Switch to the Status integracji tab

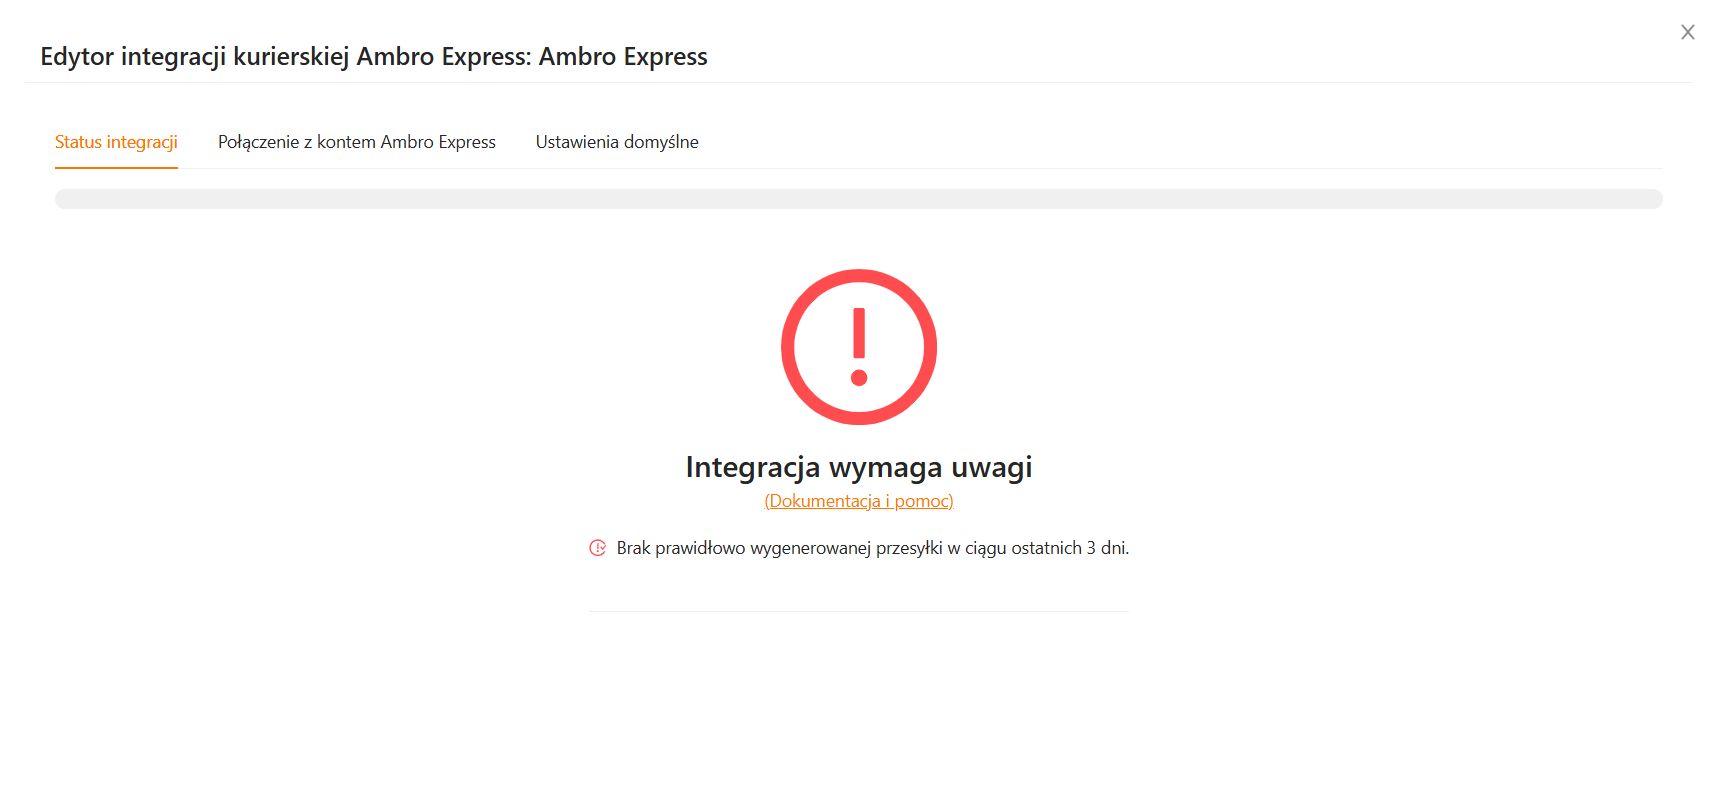(116, 142)
